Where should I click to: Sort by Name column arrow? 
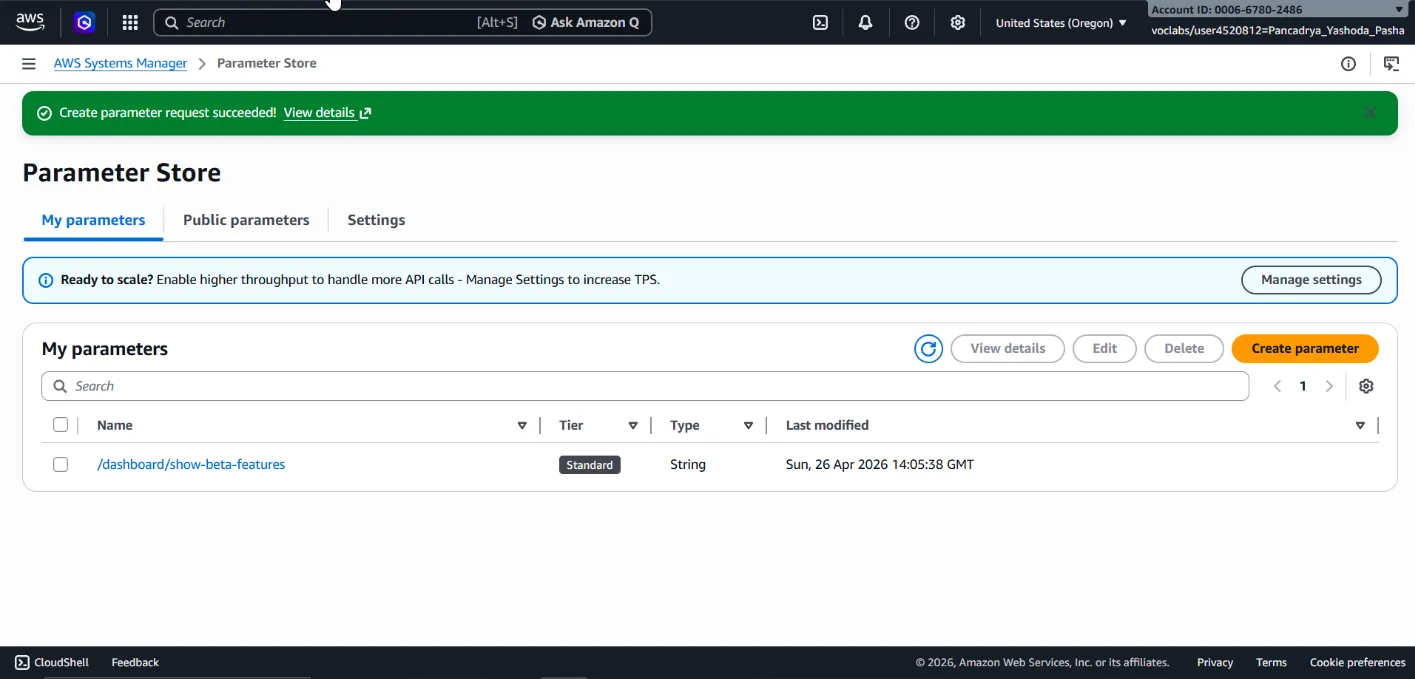tap(522, 426)
